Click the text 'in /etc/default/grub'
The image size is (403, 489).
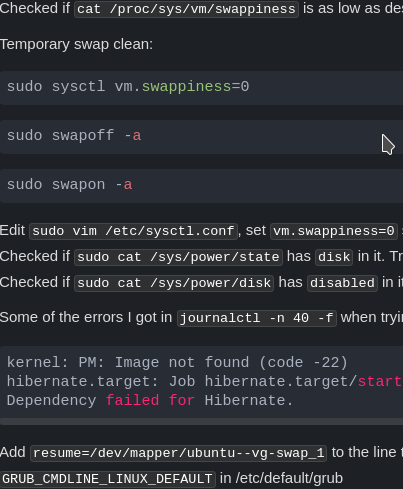pos(281,478)
